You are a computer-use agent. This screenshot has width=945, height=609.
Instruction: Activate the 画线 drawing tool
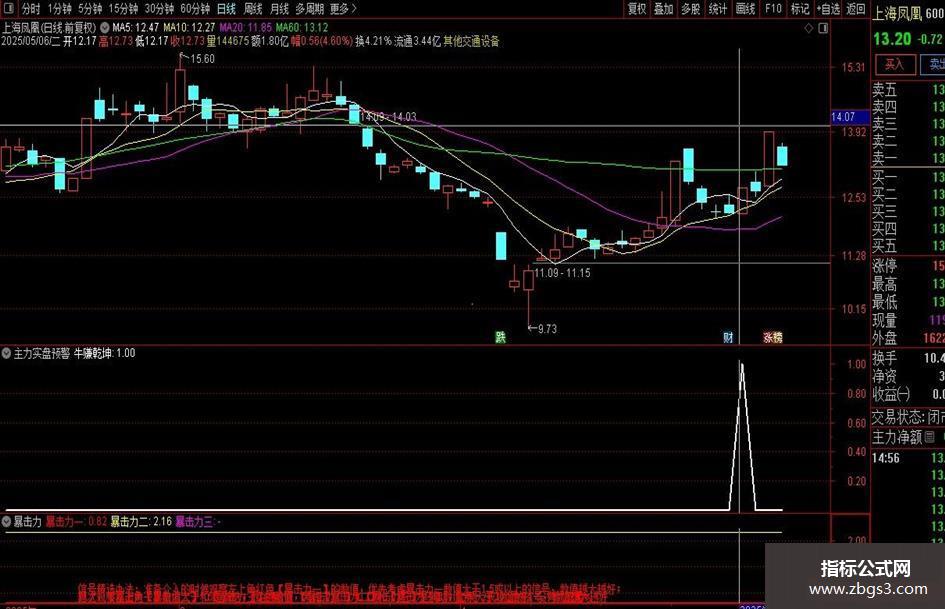tap(746, 9)
